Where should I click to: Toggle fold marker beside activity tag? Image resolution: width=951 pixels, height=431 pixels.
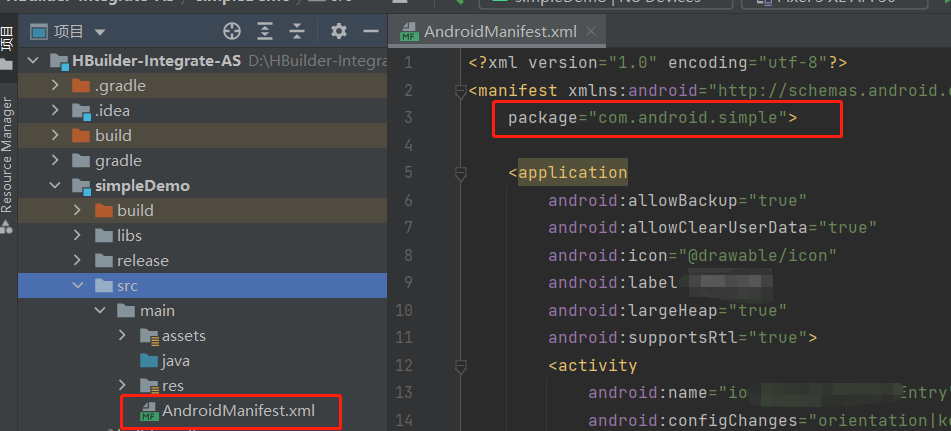coord(460,366)
